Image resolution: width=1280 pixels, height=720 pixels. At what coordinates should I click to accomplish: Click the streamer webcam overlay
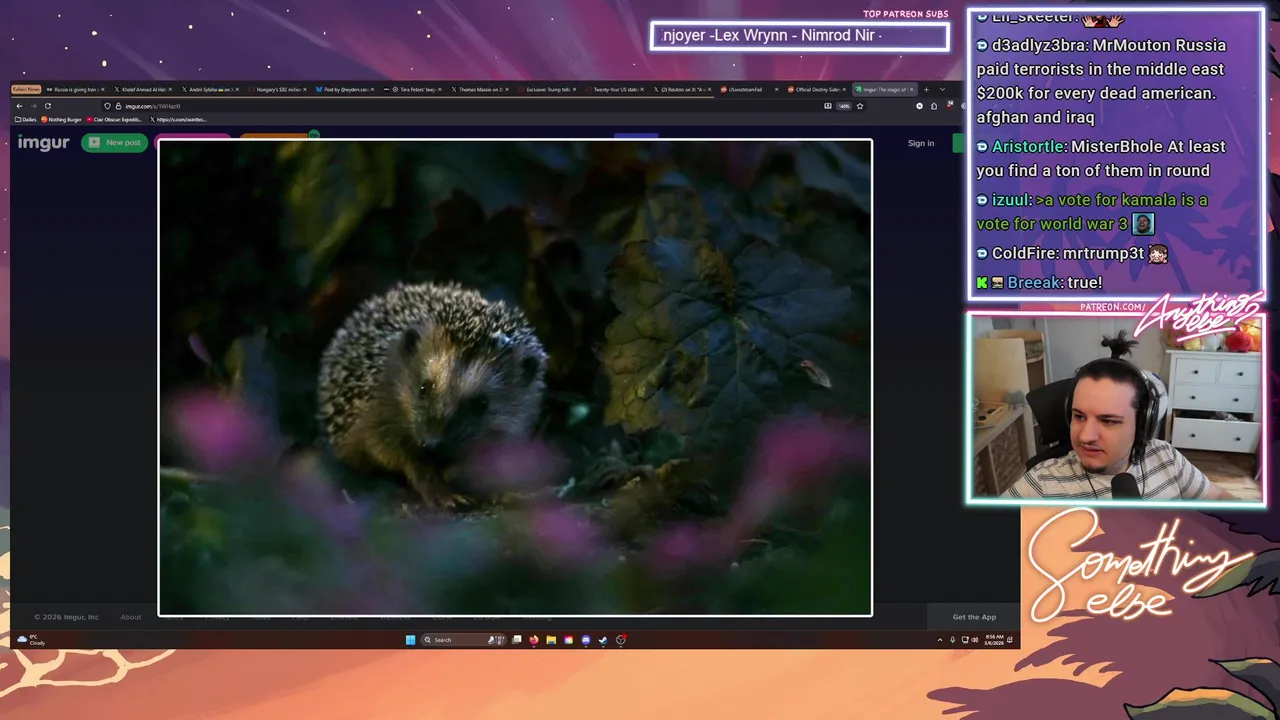pyautogui.click(x=1115, y=408)
